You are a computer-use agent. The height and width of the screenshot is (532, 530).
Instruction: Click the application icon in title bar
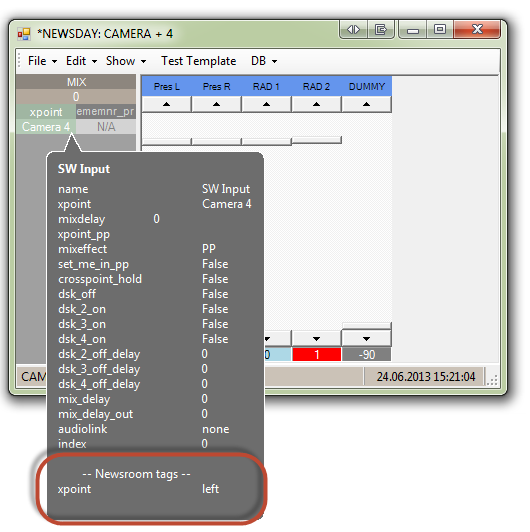(x=24, y=34)
